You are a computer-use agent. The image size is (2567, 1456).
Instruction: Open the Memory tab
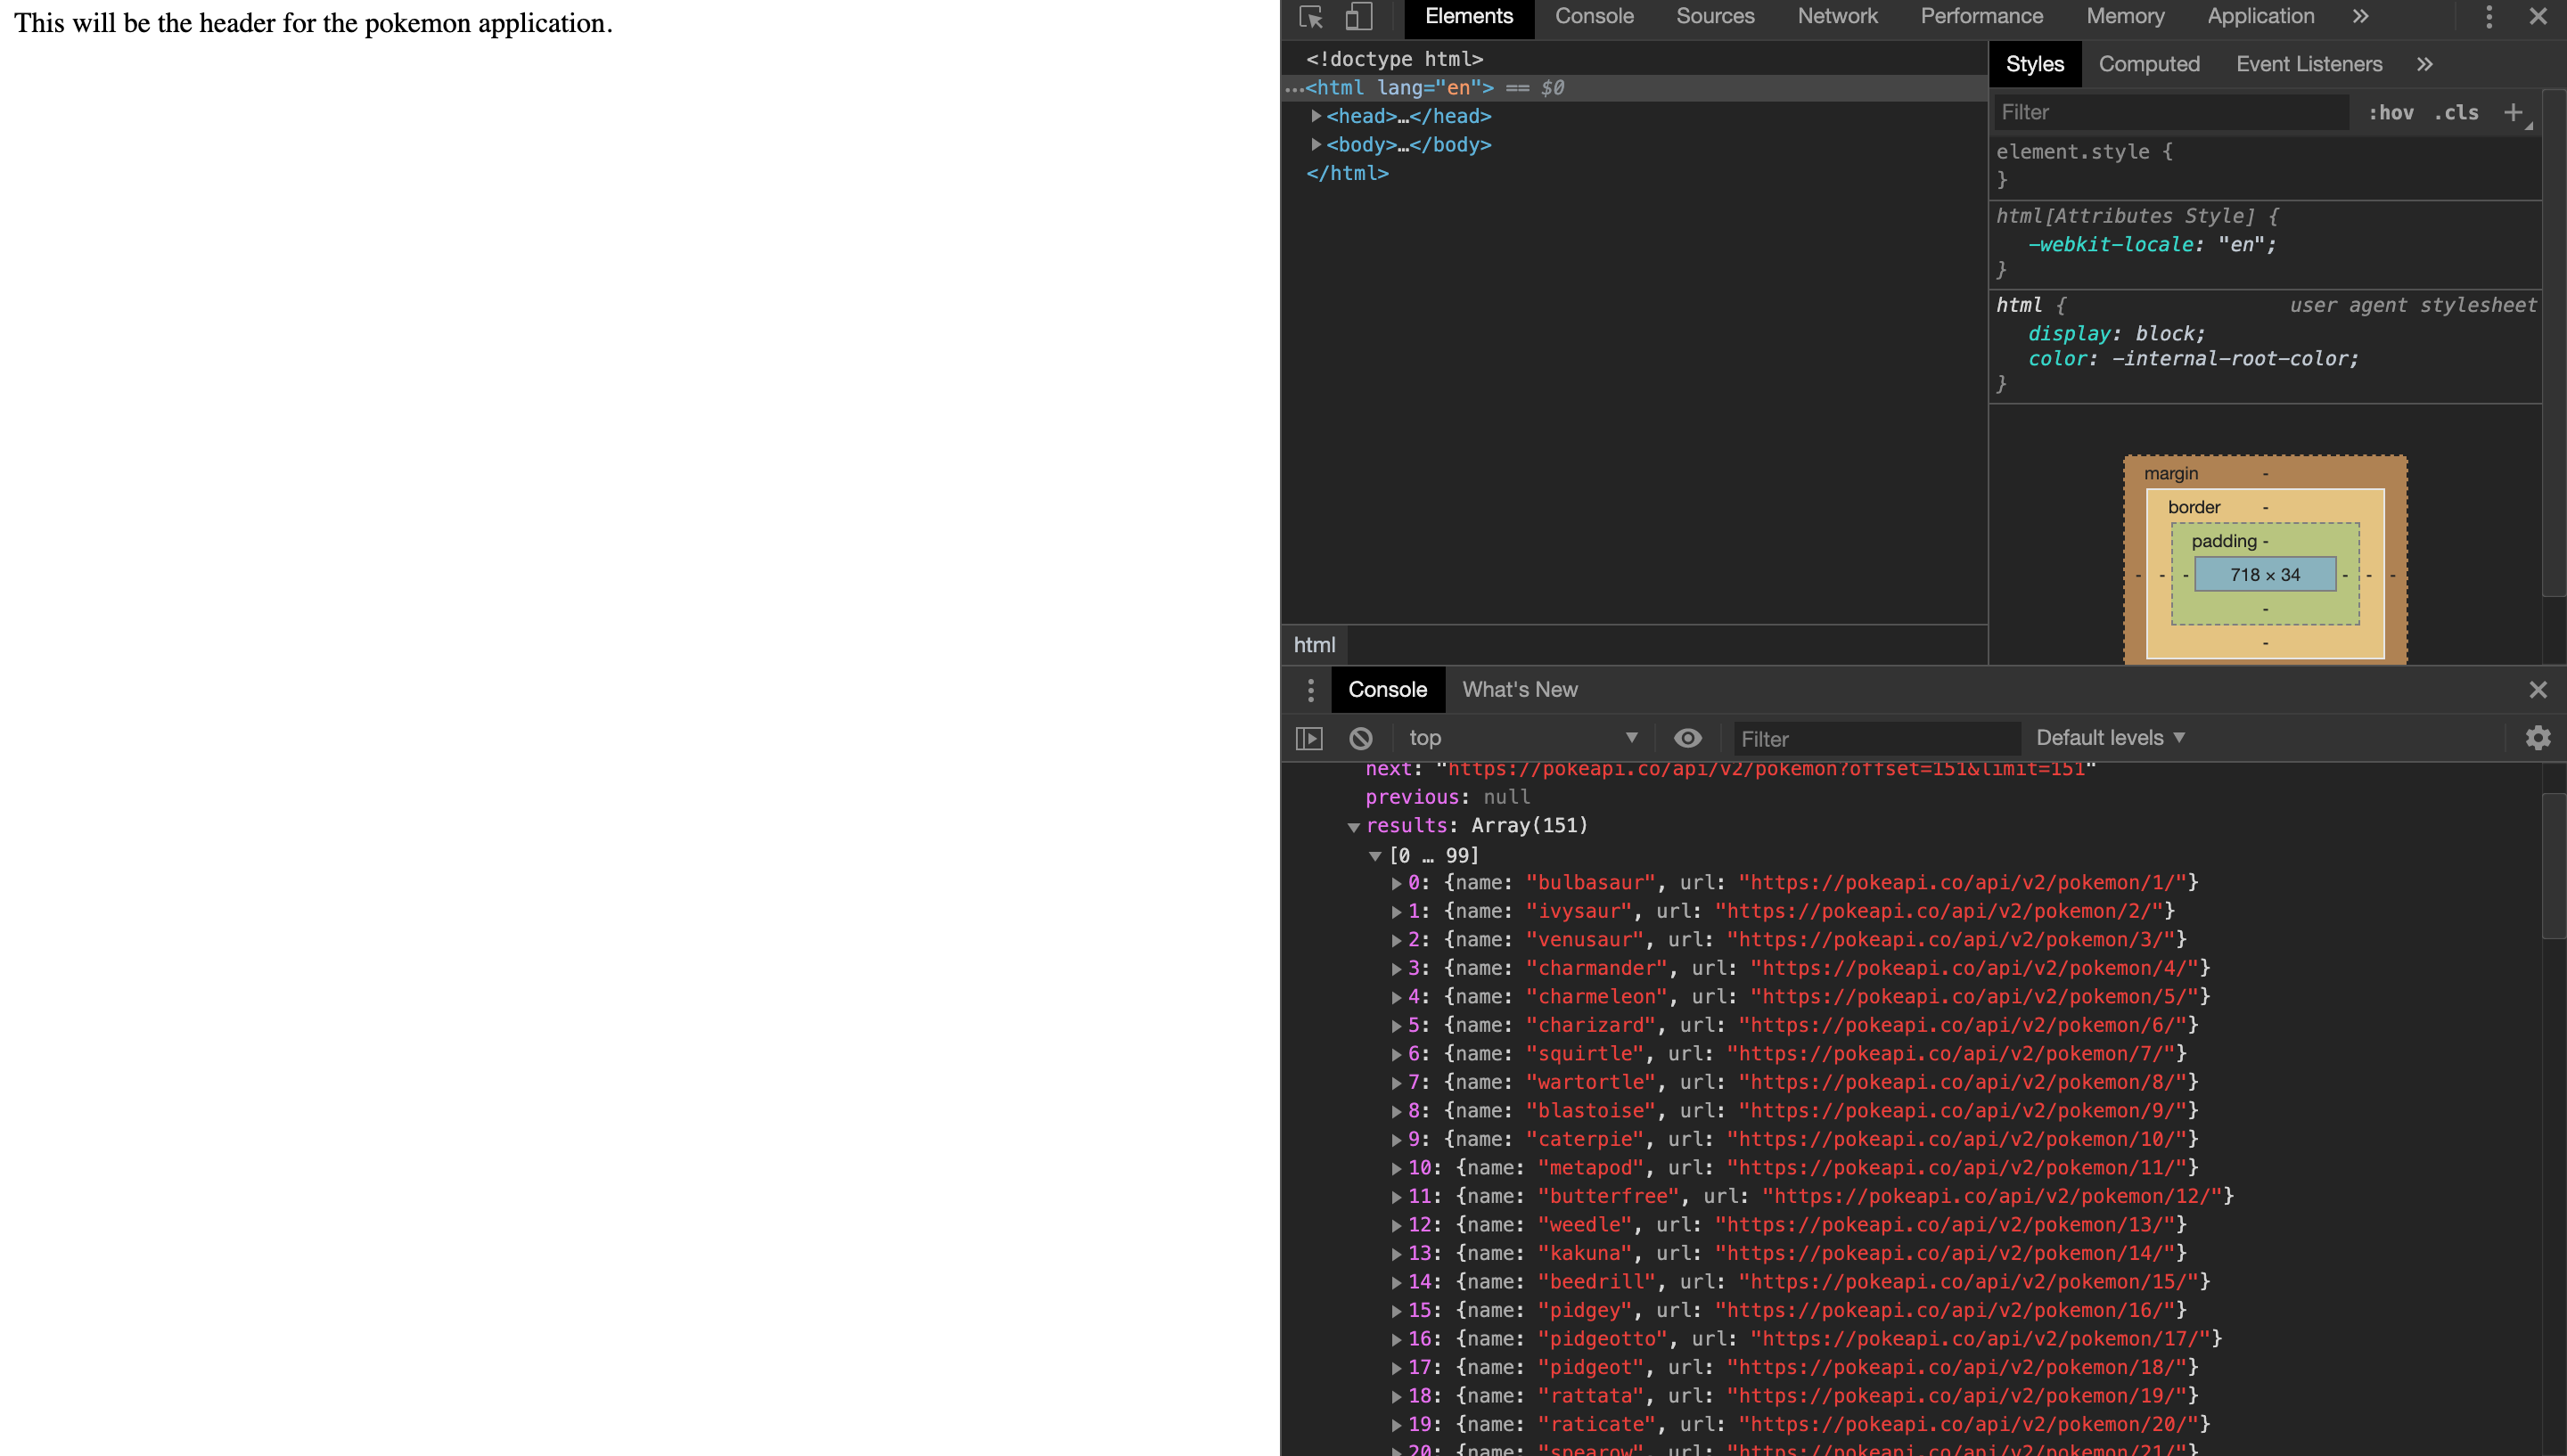2125,17
